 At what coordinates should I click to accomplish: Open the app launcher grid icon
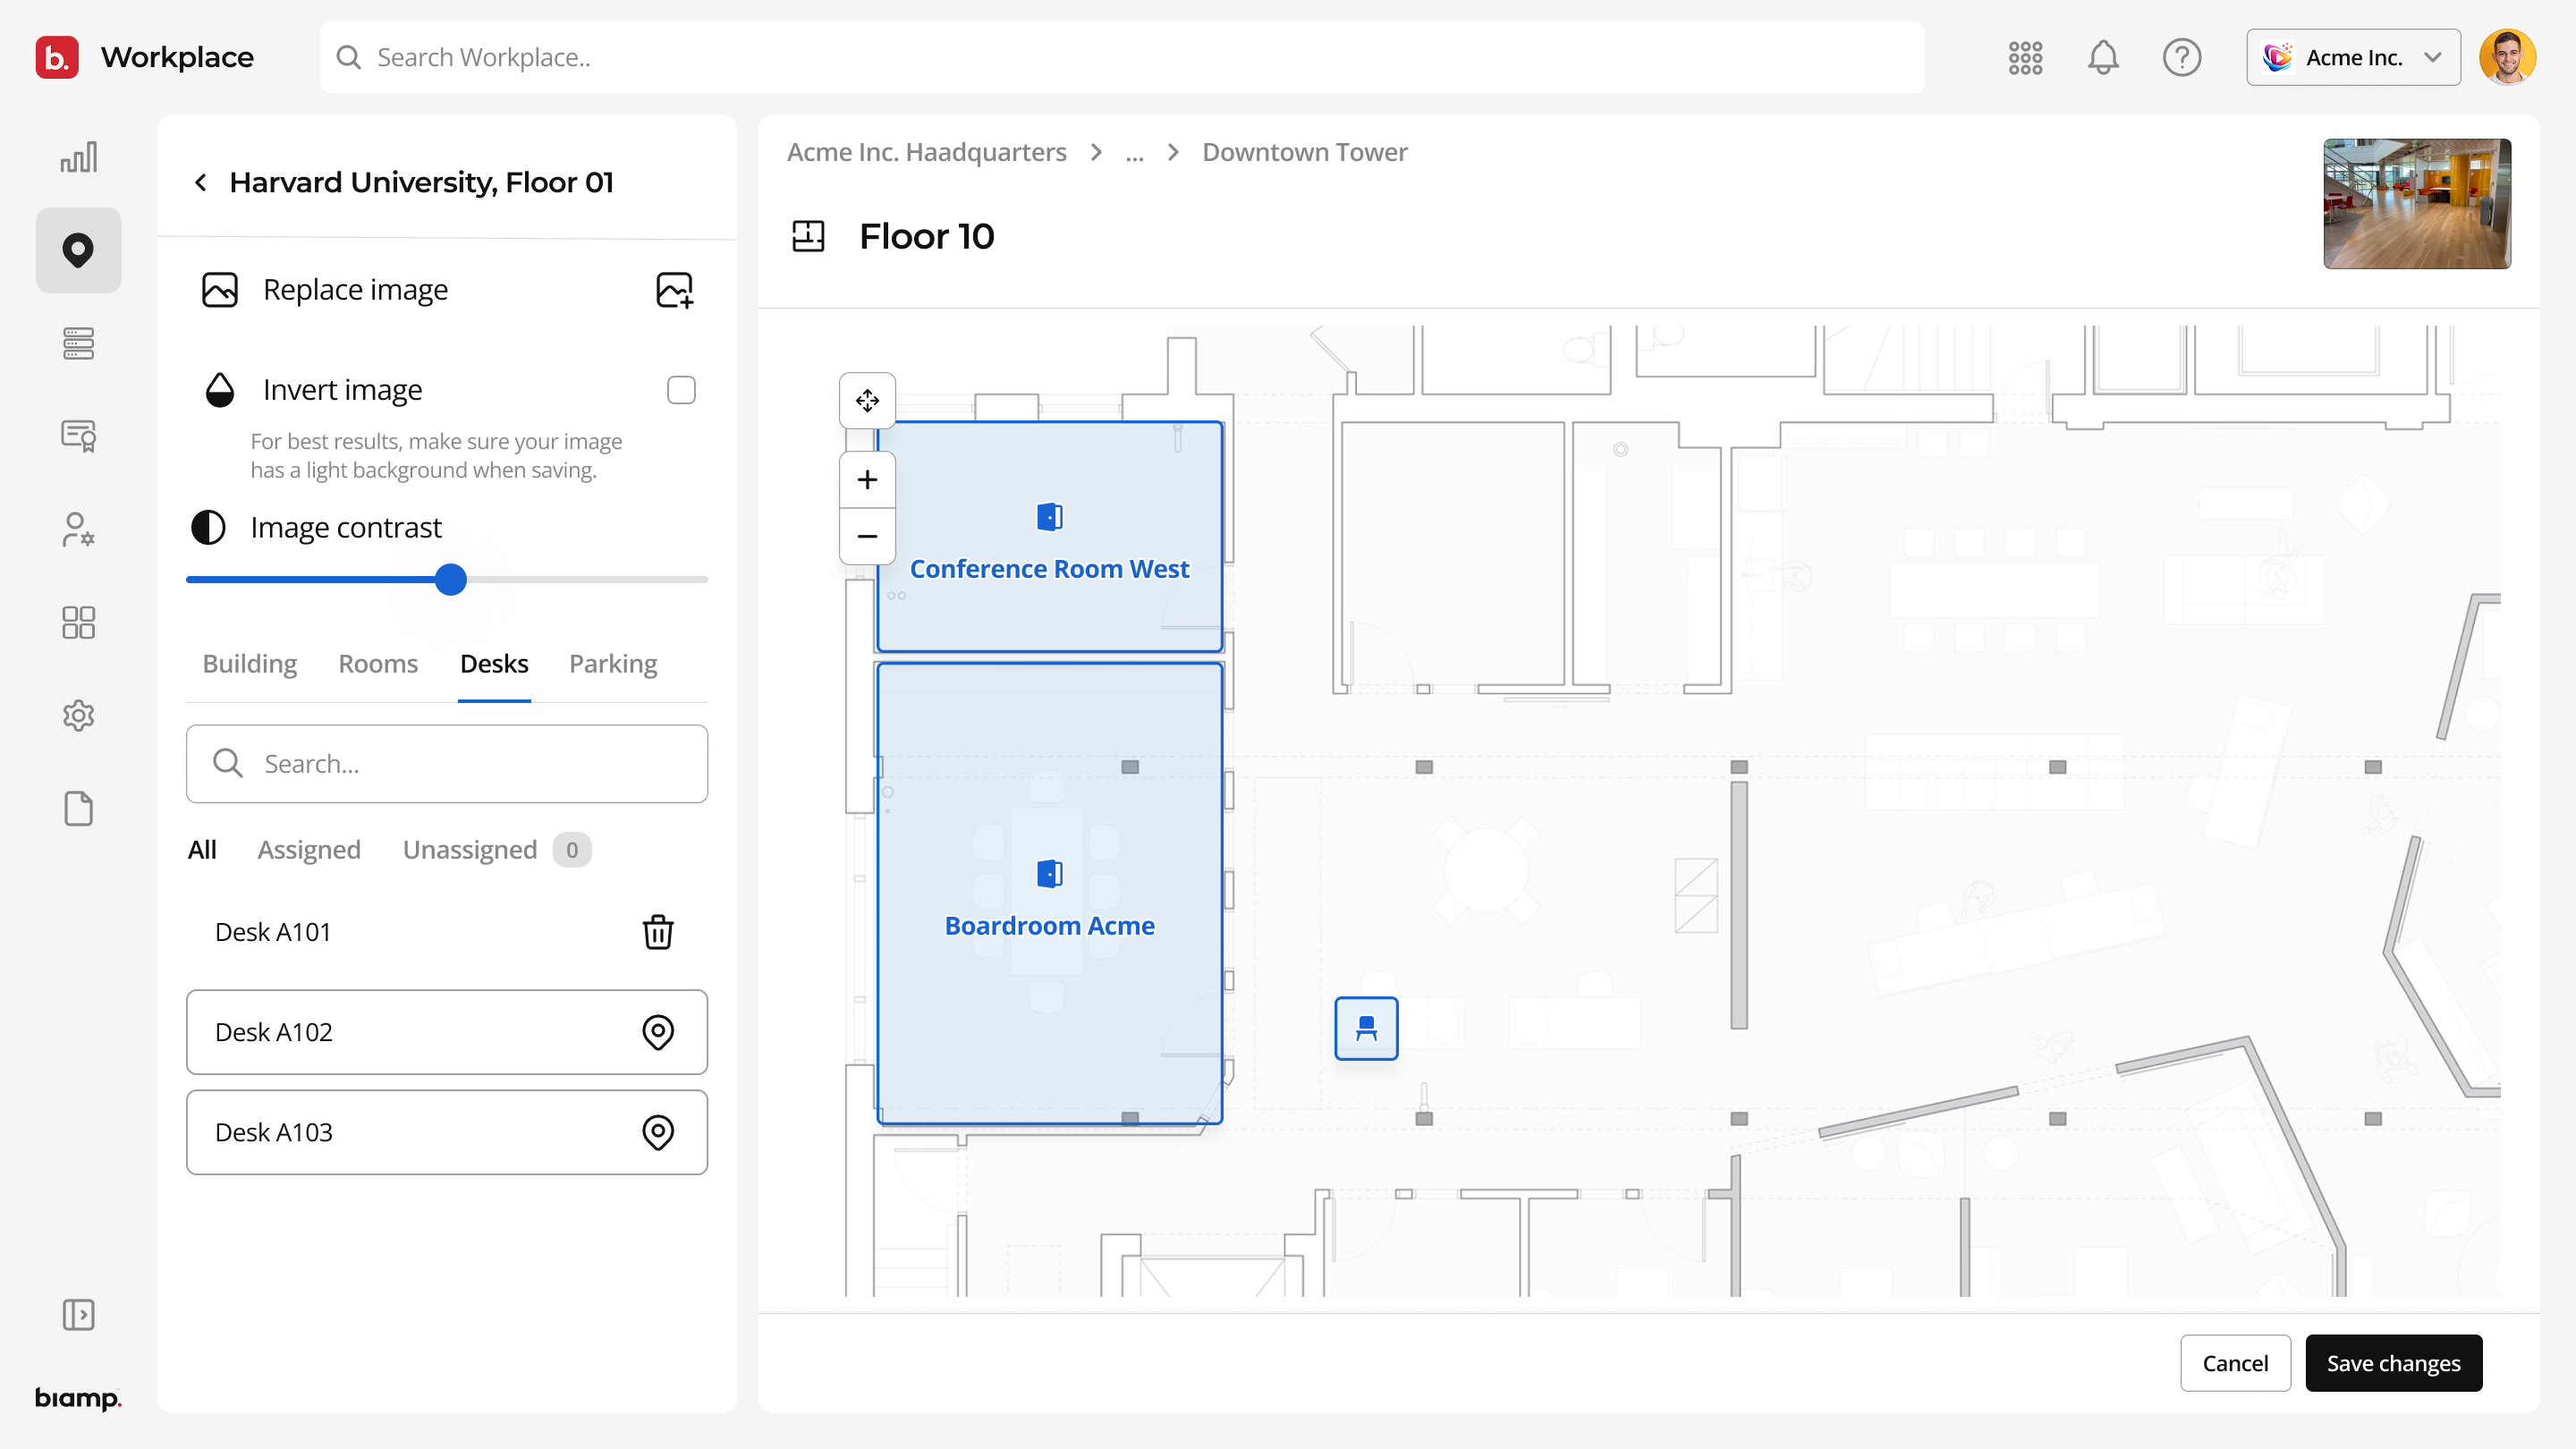(2025, 57)
